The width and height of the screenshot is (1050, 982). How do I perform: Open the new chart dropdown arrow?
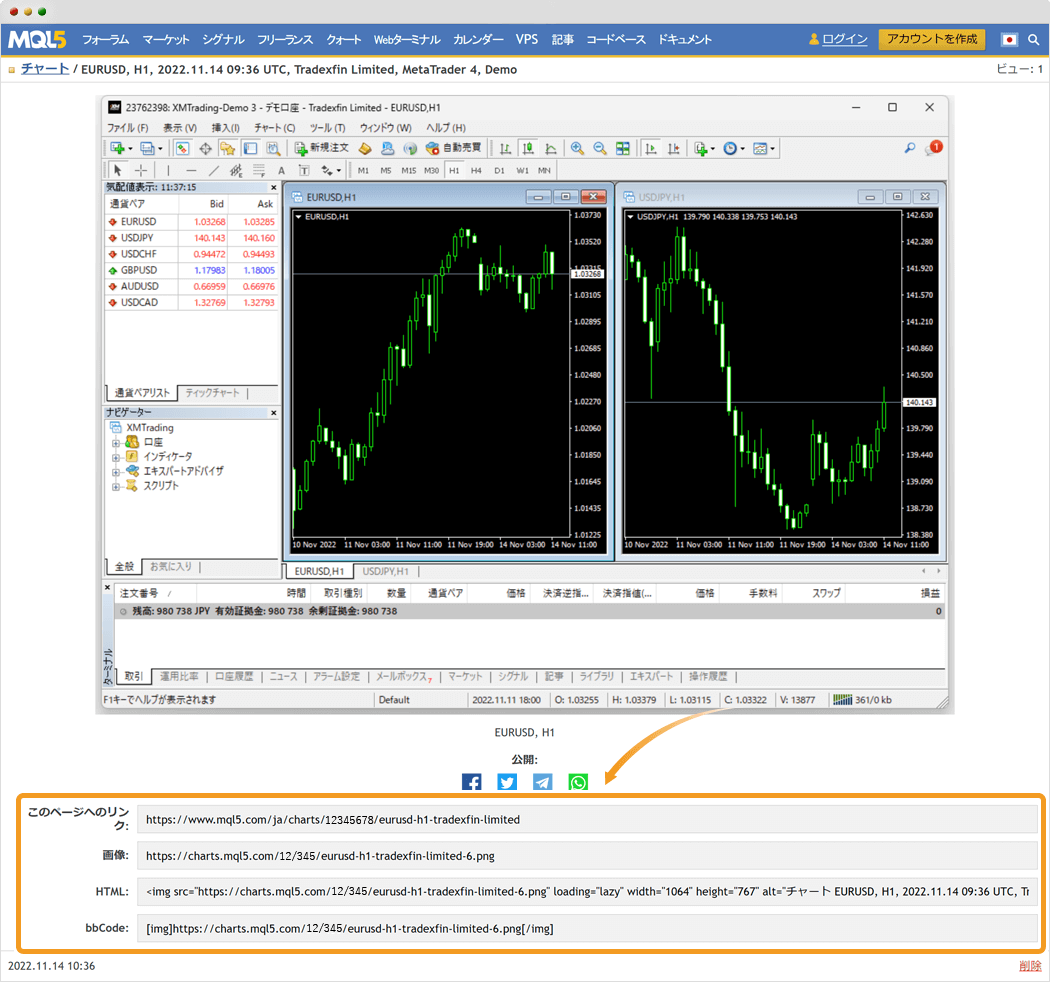(130, 149)
